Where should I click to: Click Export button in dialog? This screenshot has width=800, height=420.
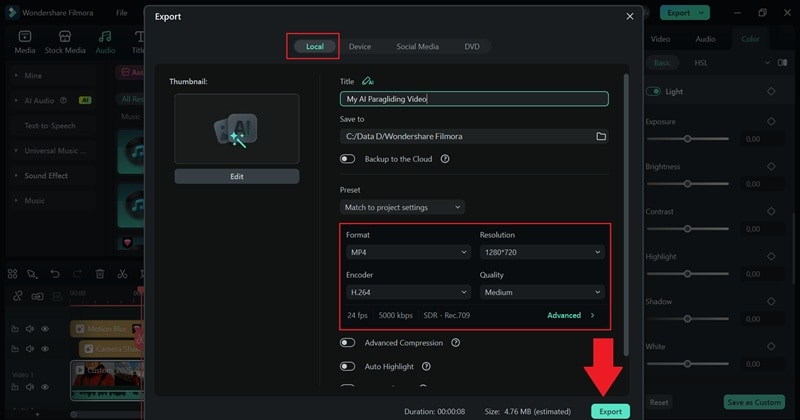click(x=610, y=411)
